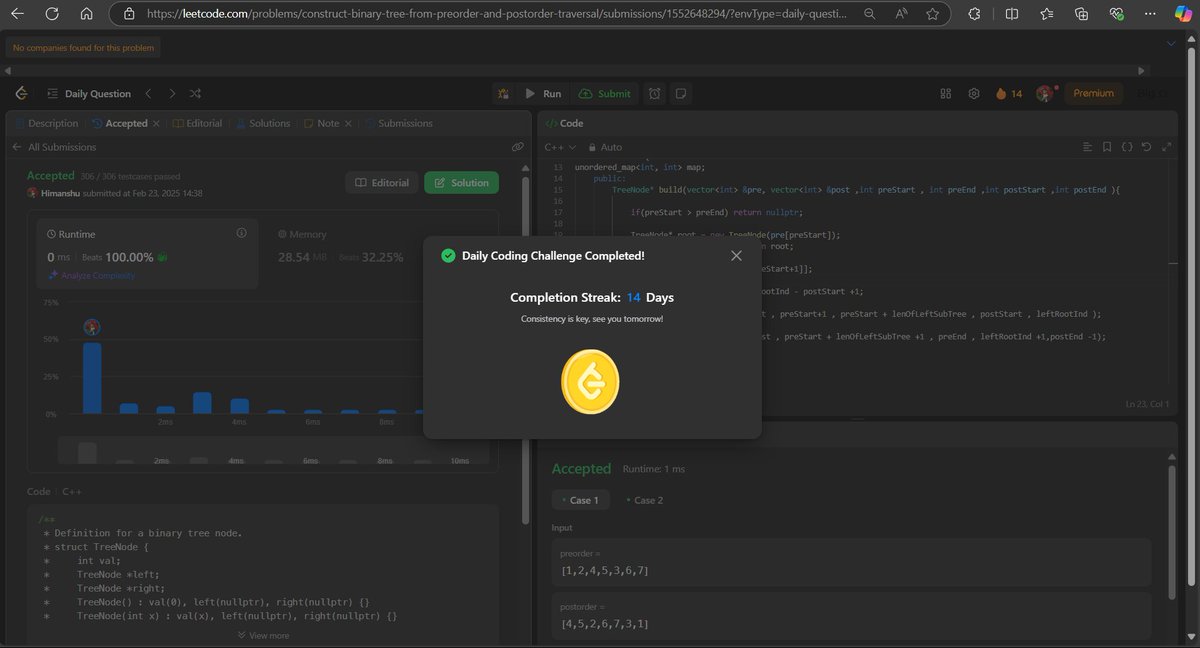Open the Submissions tab
The image size is (1200, 648).
(398, 123)
